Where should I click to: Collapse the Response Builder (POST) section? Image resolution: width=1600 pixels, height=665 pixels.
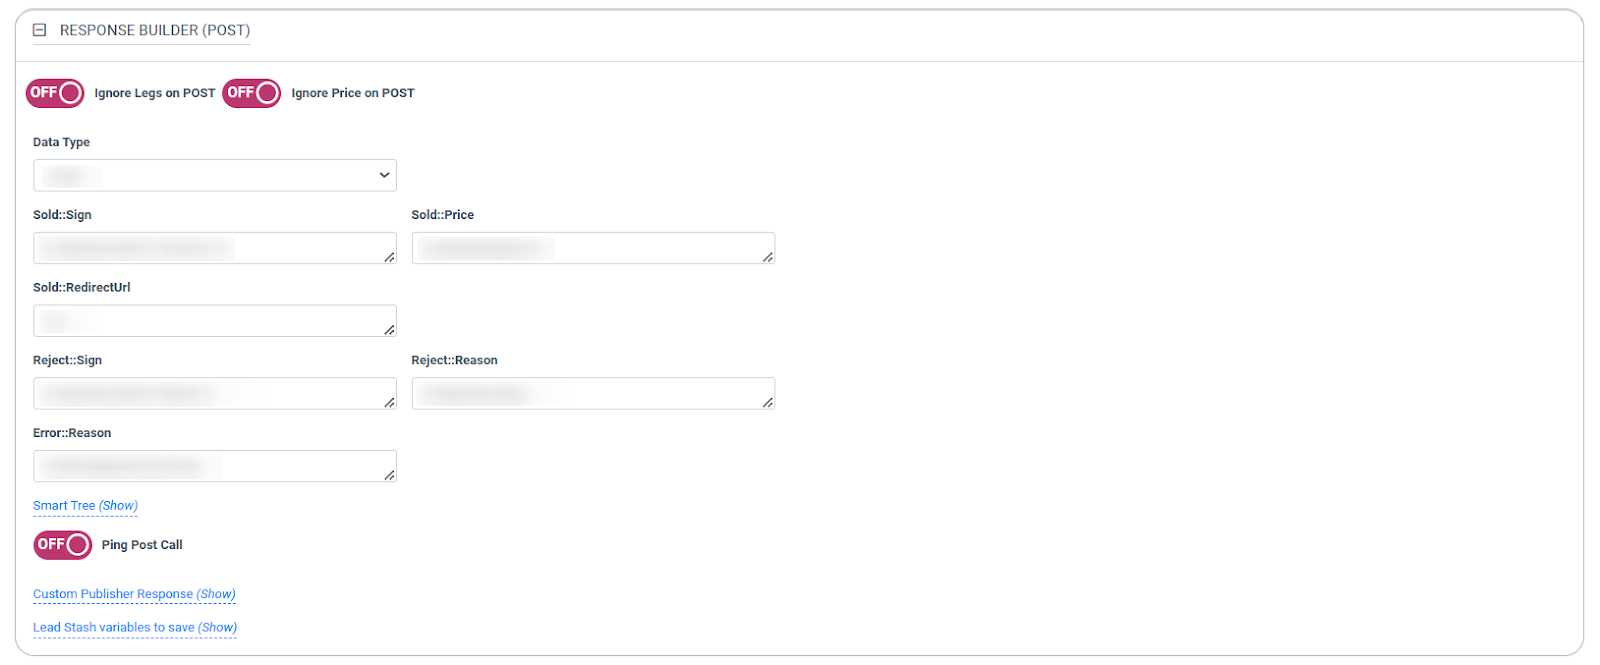pos(40,31)
